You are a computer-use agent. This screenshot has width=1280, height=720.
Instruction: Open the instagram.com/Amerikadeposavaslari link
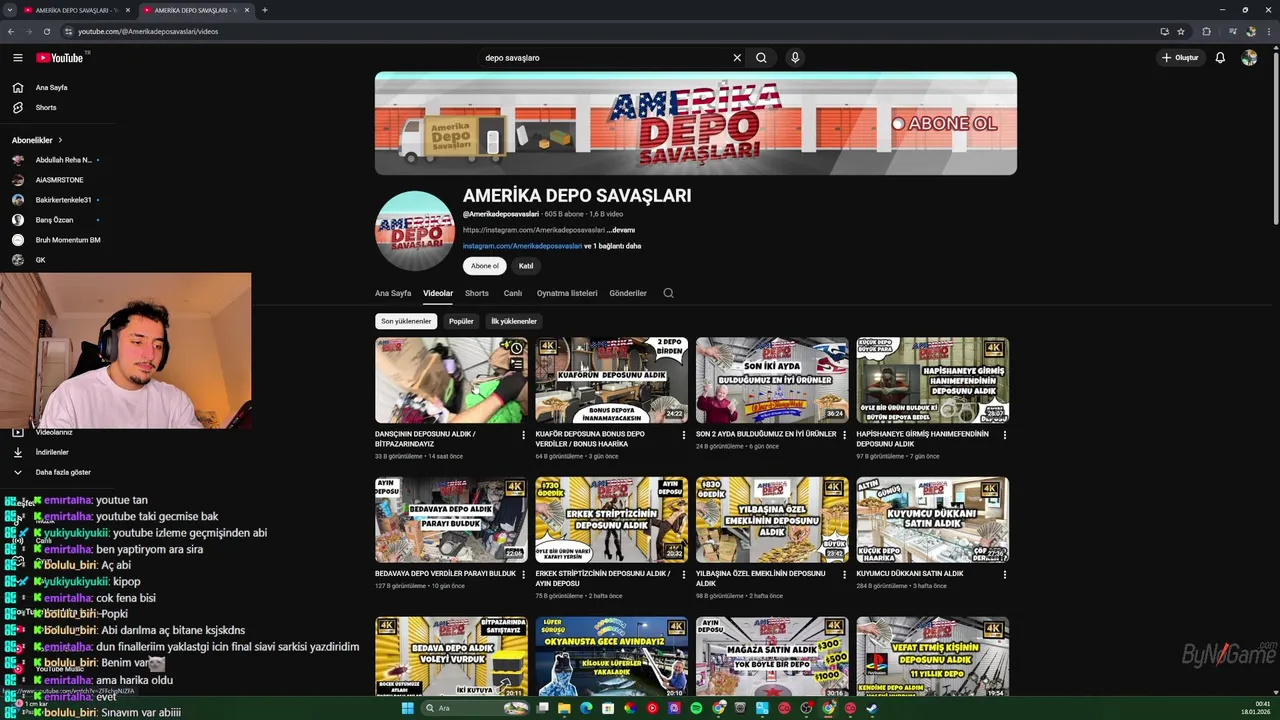click(522, 246)
